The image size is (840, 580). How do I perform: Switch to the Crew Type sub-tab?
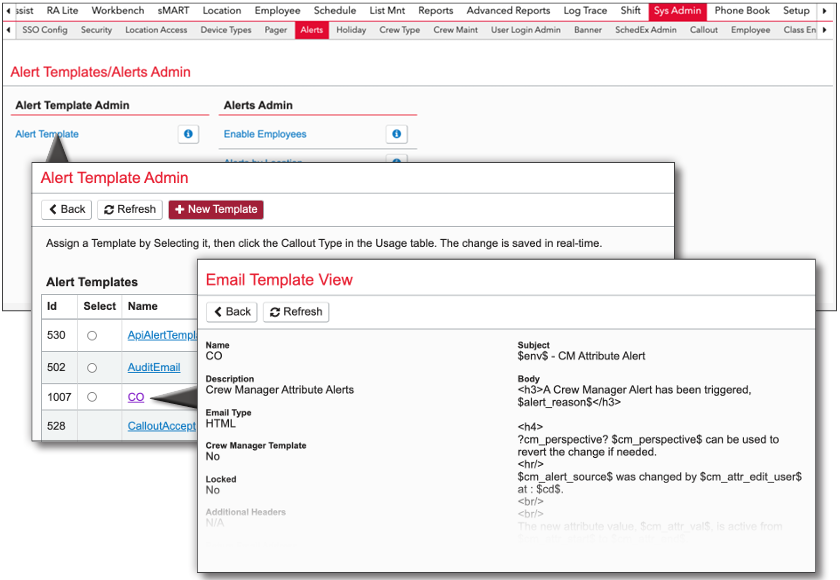coord(400,30)
